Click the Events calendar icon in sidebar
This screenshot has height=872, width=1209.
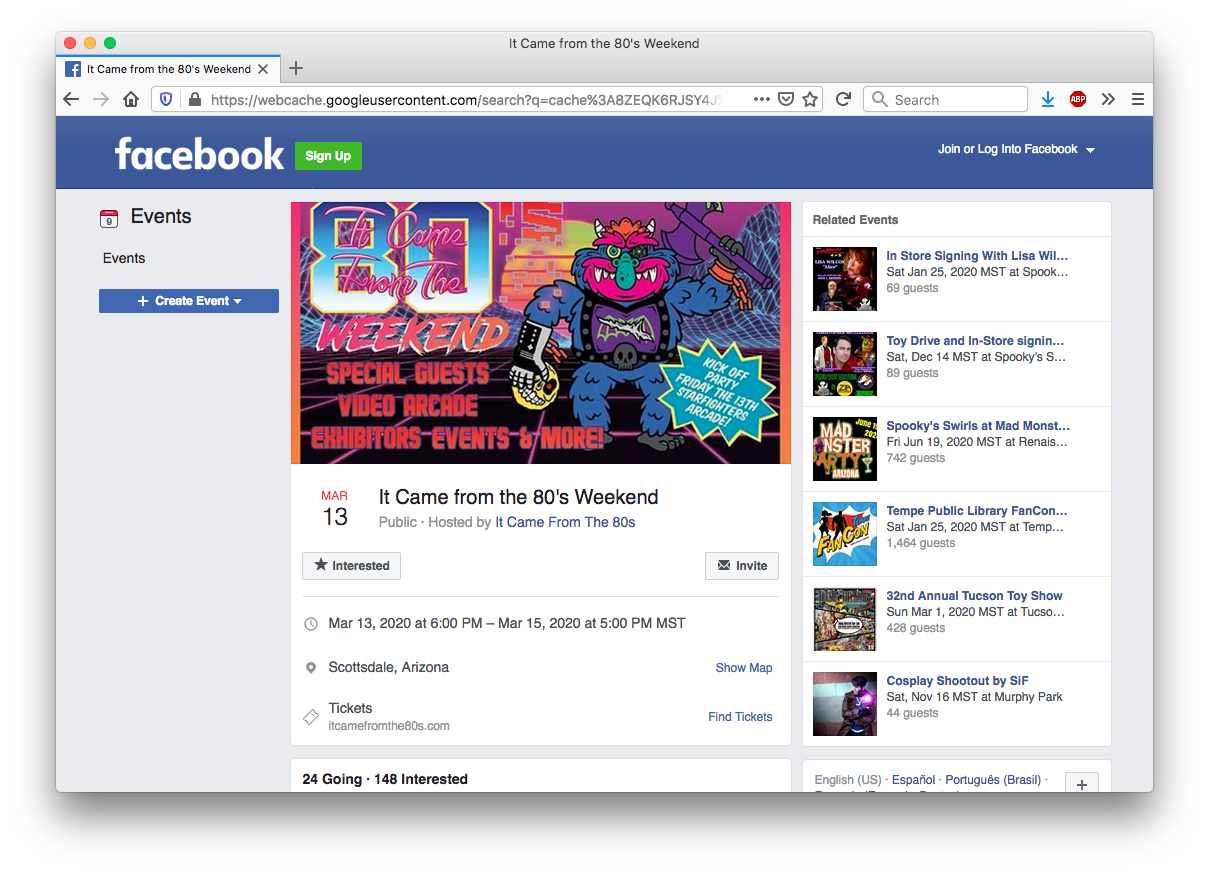tap(109, 218)
